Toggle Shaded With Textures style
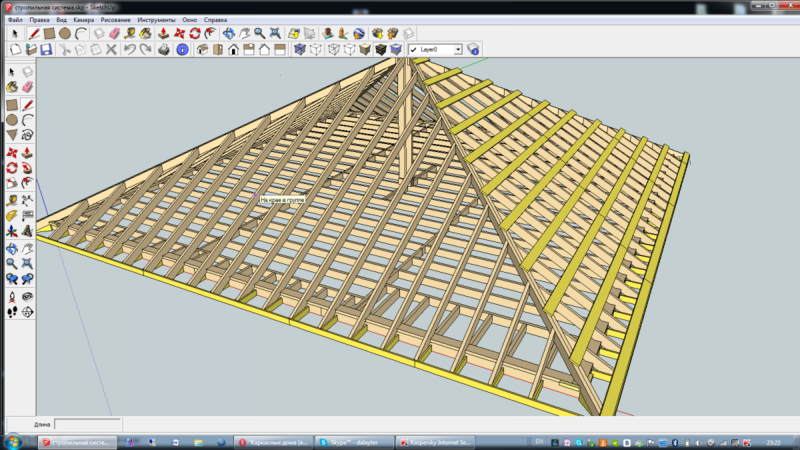The height and width of the screenshot is (450, 800). point(380,49)
